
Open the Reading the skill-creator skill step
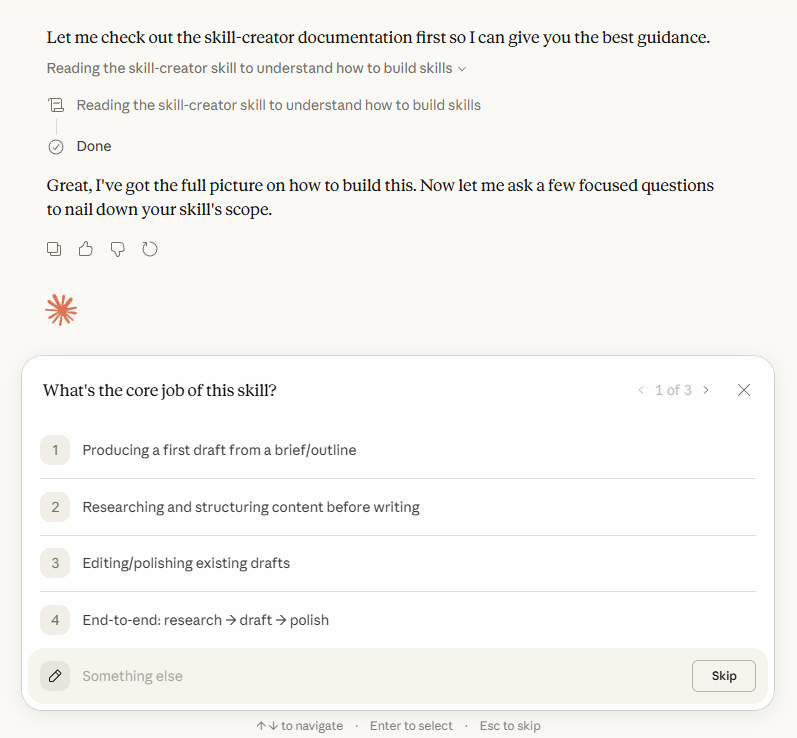pyautogui.click(x=278, y=105)
